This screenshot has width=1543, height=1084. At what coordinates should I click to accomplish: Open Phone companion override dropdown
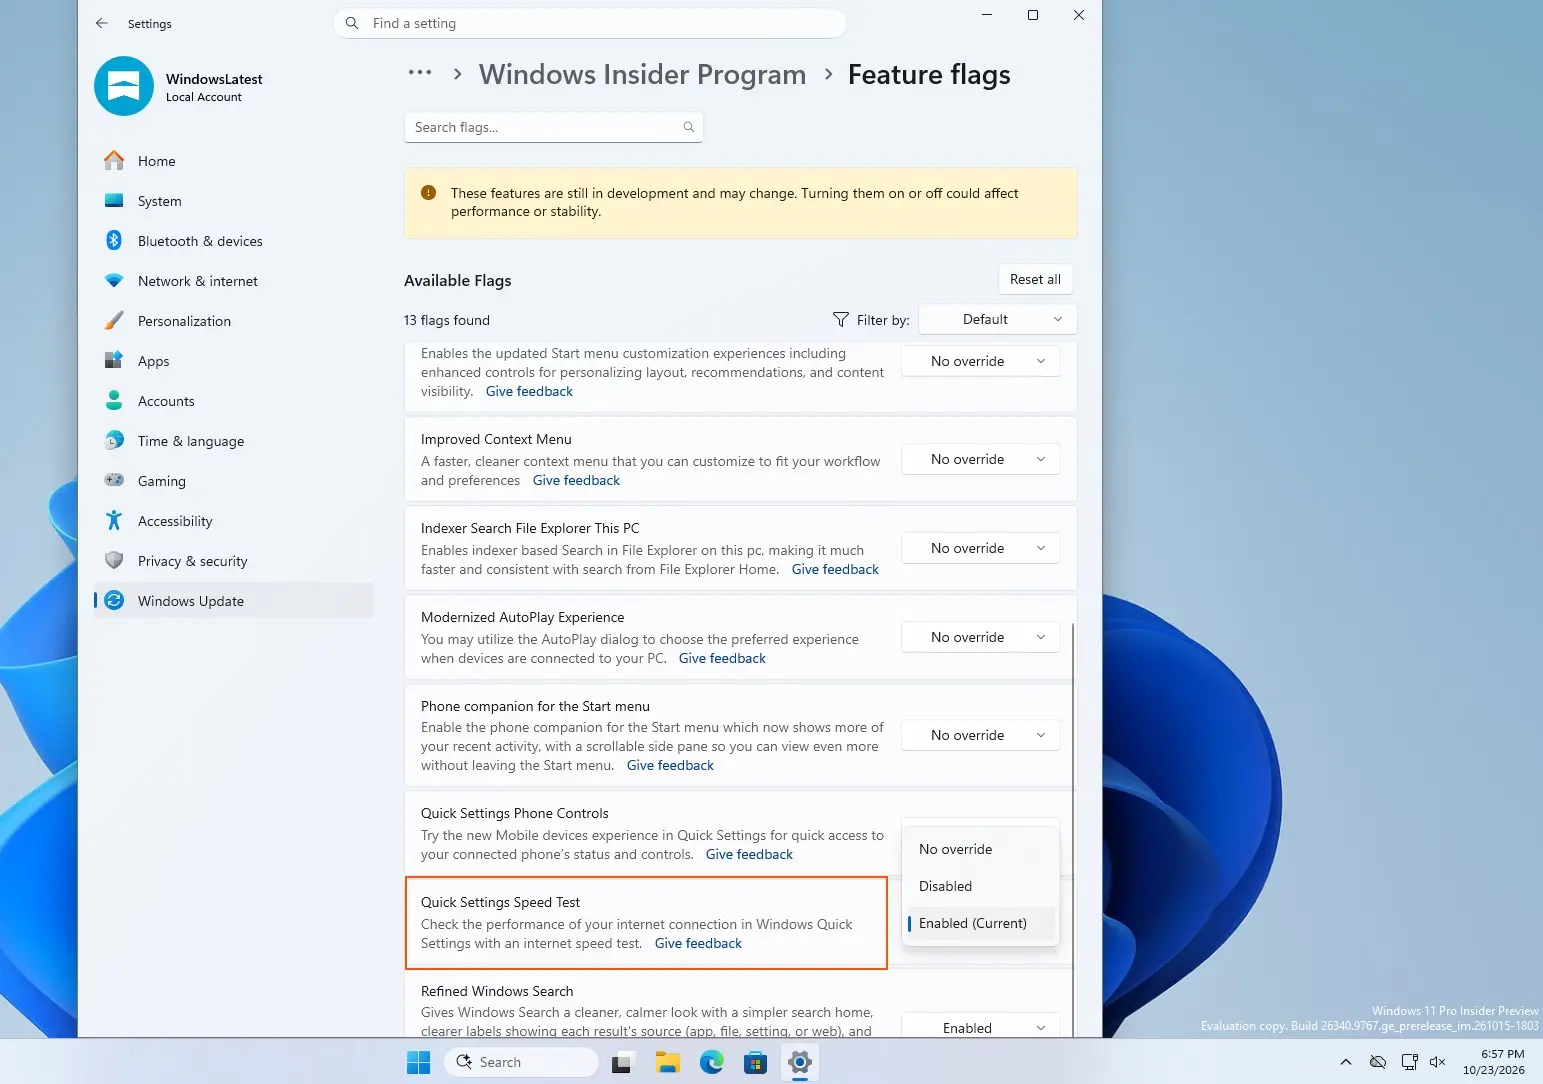980,735
